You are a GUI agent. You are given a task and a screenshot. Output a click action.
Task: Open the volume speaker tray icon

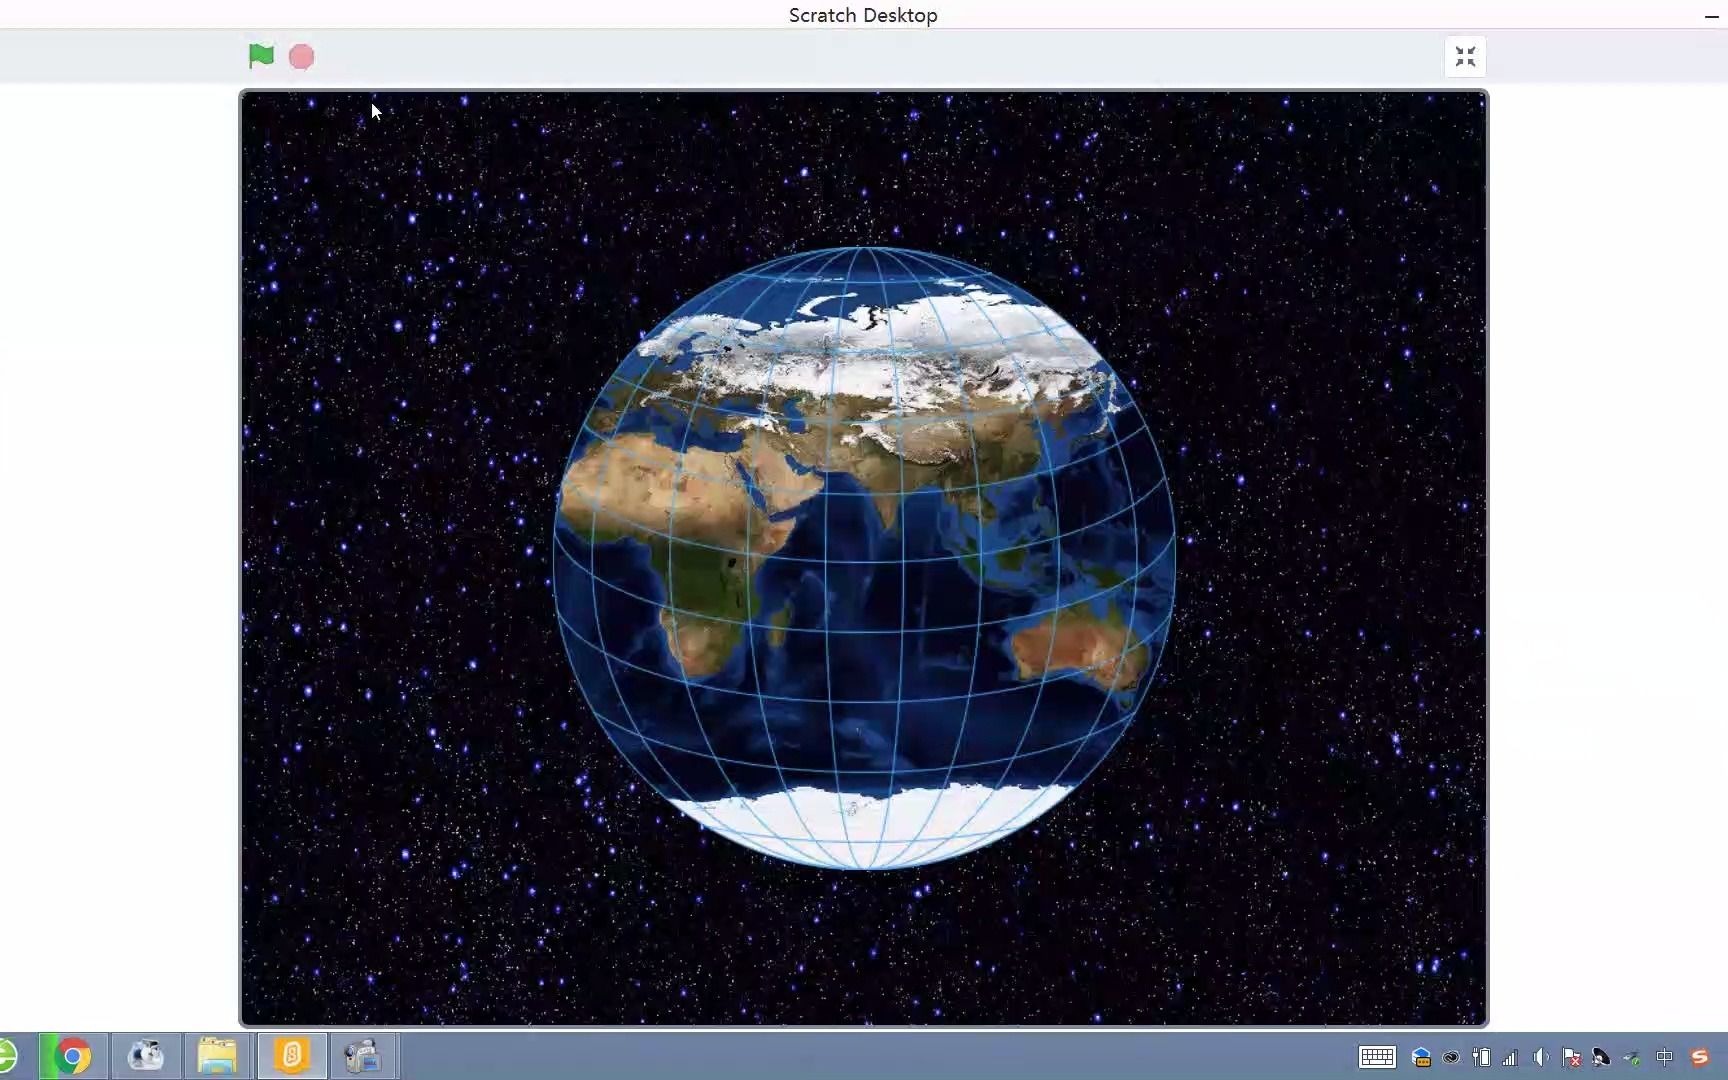1541,1057
